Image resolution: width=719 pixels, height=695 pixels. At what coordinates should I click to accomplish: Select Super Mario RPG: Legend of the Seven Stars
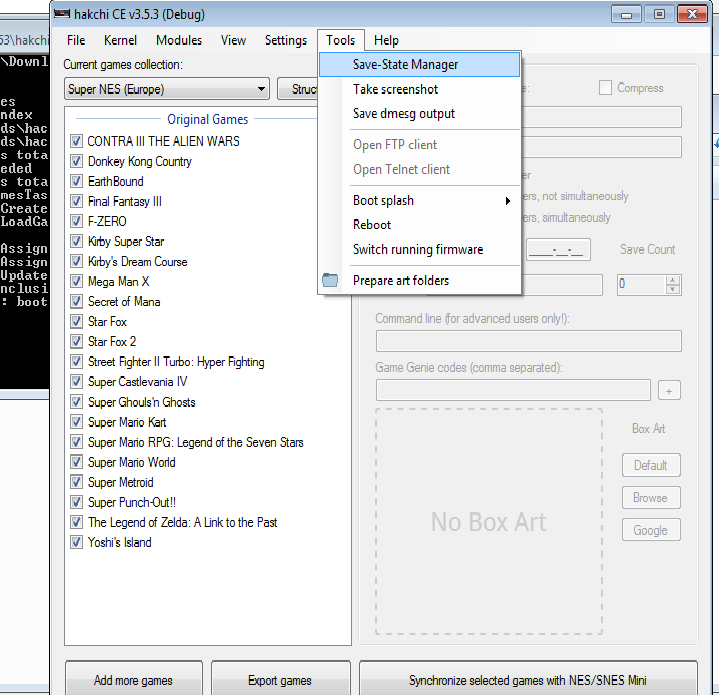[x=196, y=442]
